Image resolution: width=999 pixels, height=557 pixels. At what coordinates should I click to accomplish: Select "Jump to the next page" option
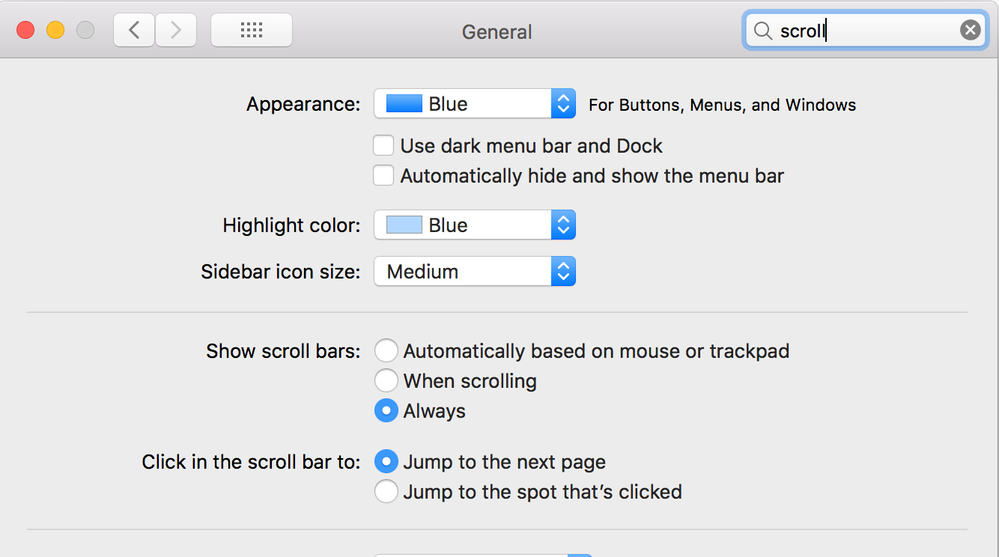coord(385,462)
